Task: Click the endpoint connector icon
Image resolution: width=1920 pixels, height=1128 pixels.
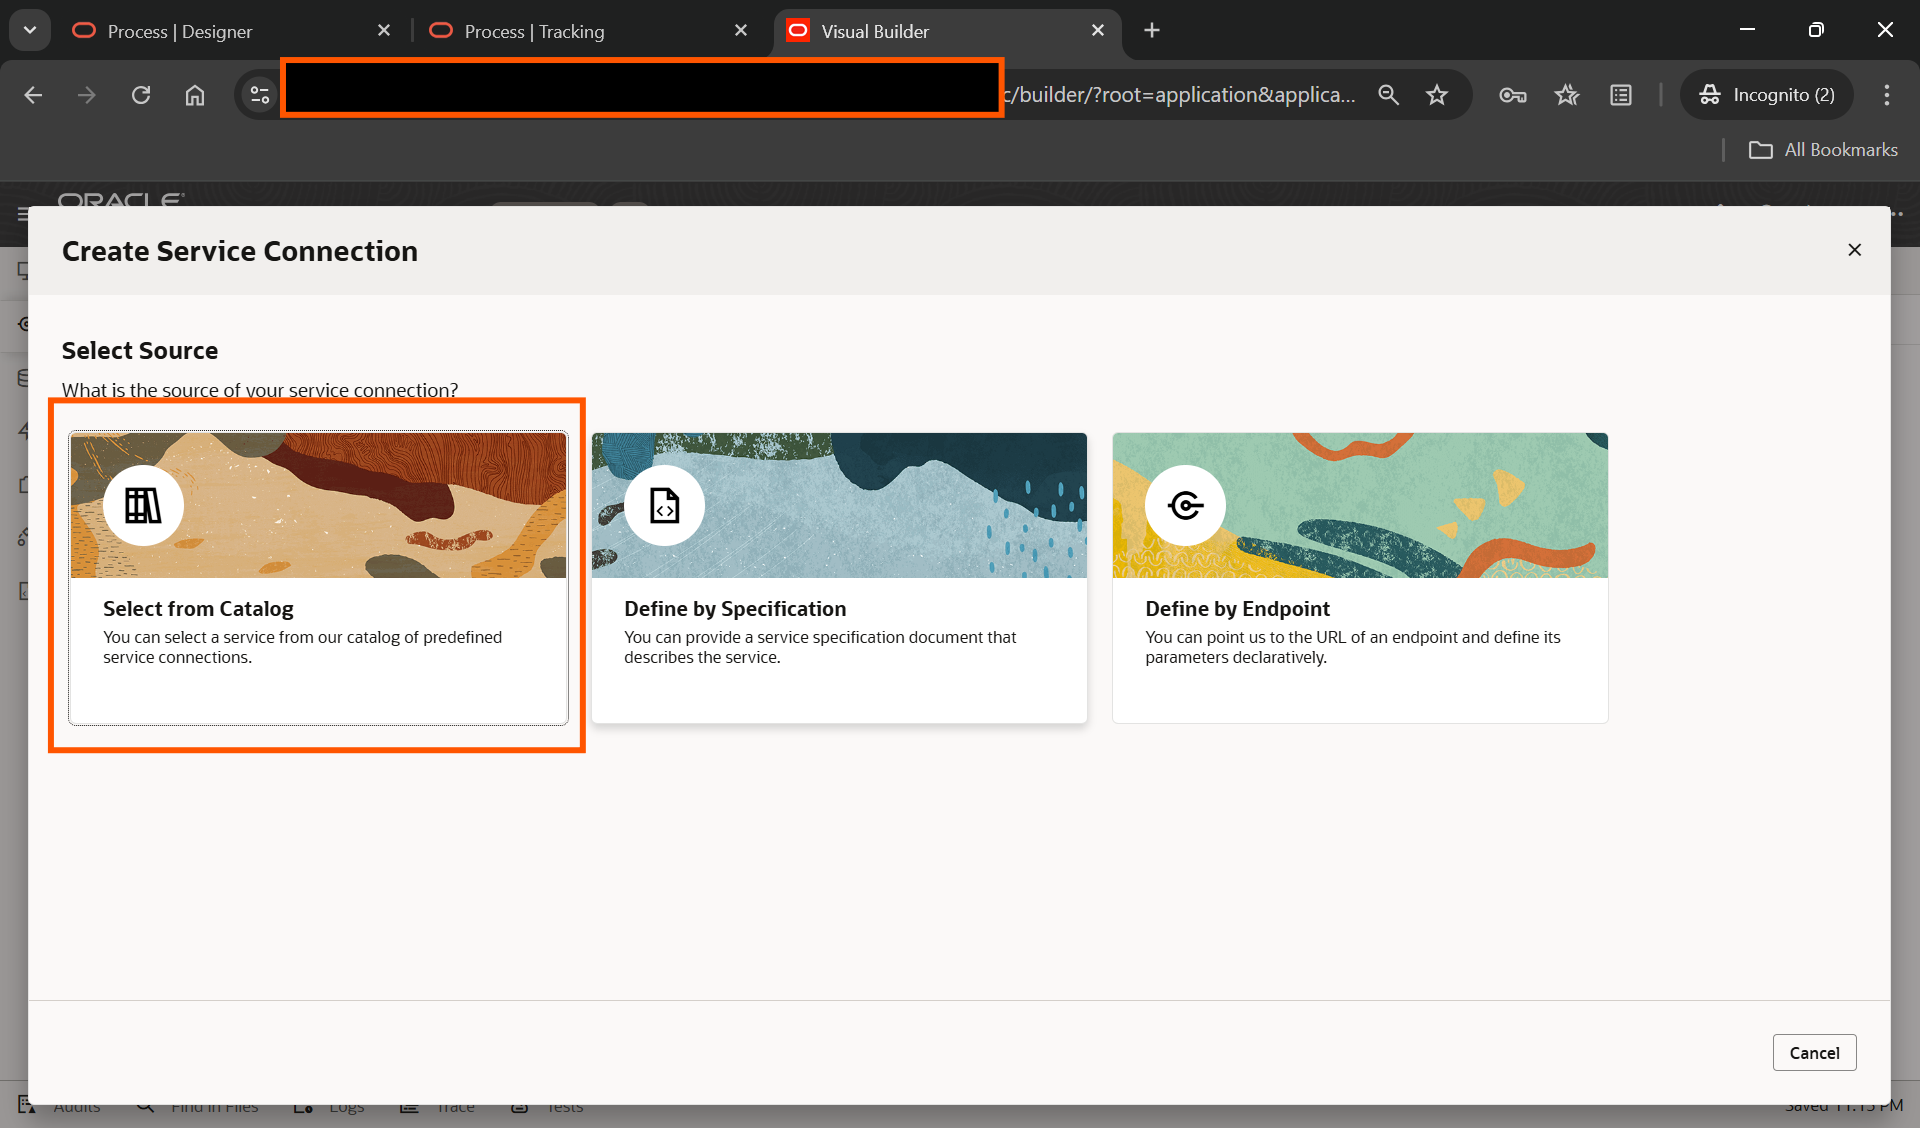Action: click(1185, 506)
